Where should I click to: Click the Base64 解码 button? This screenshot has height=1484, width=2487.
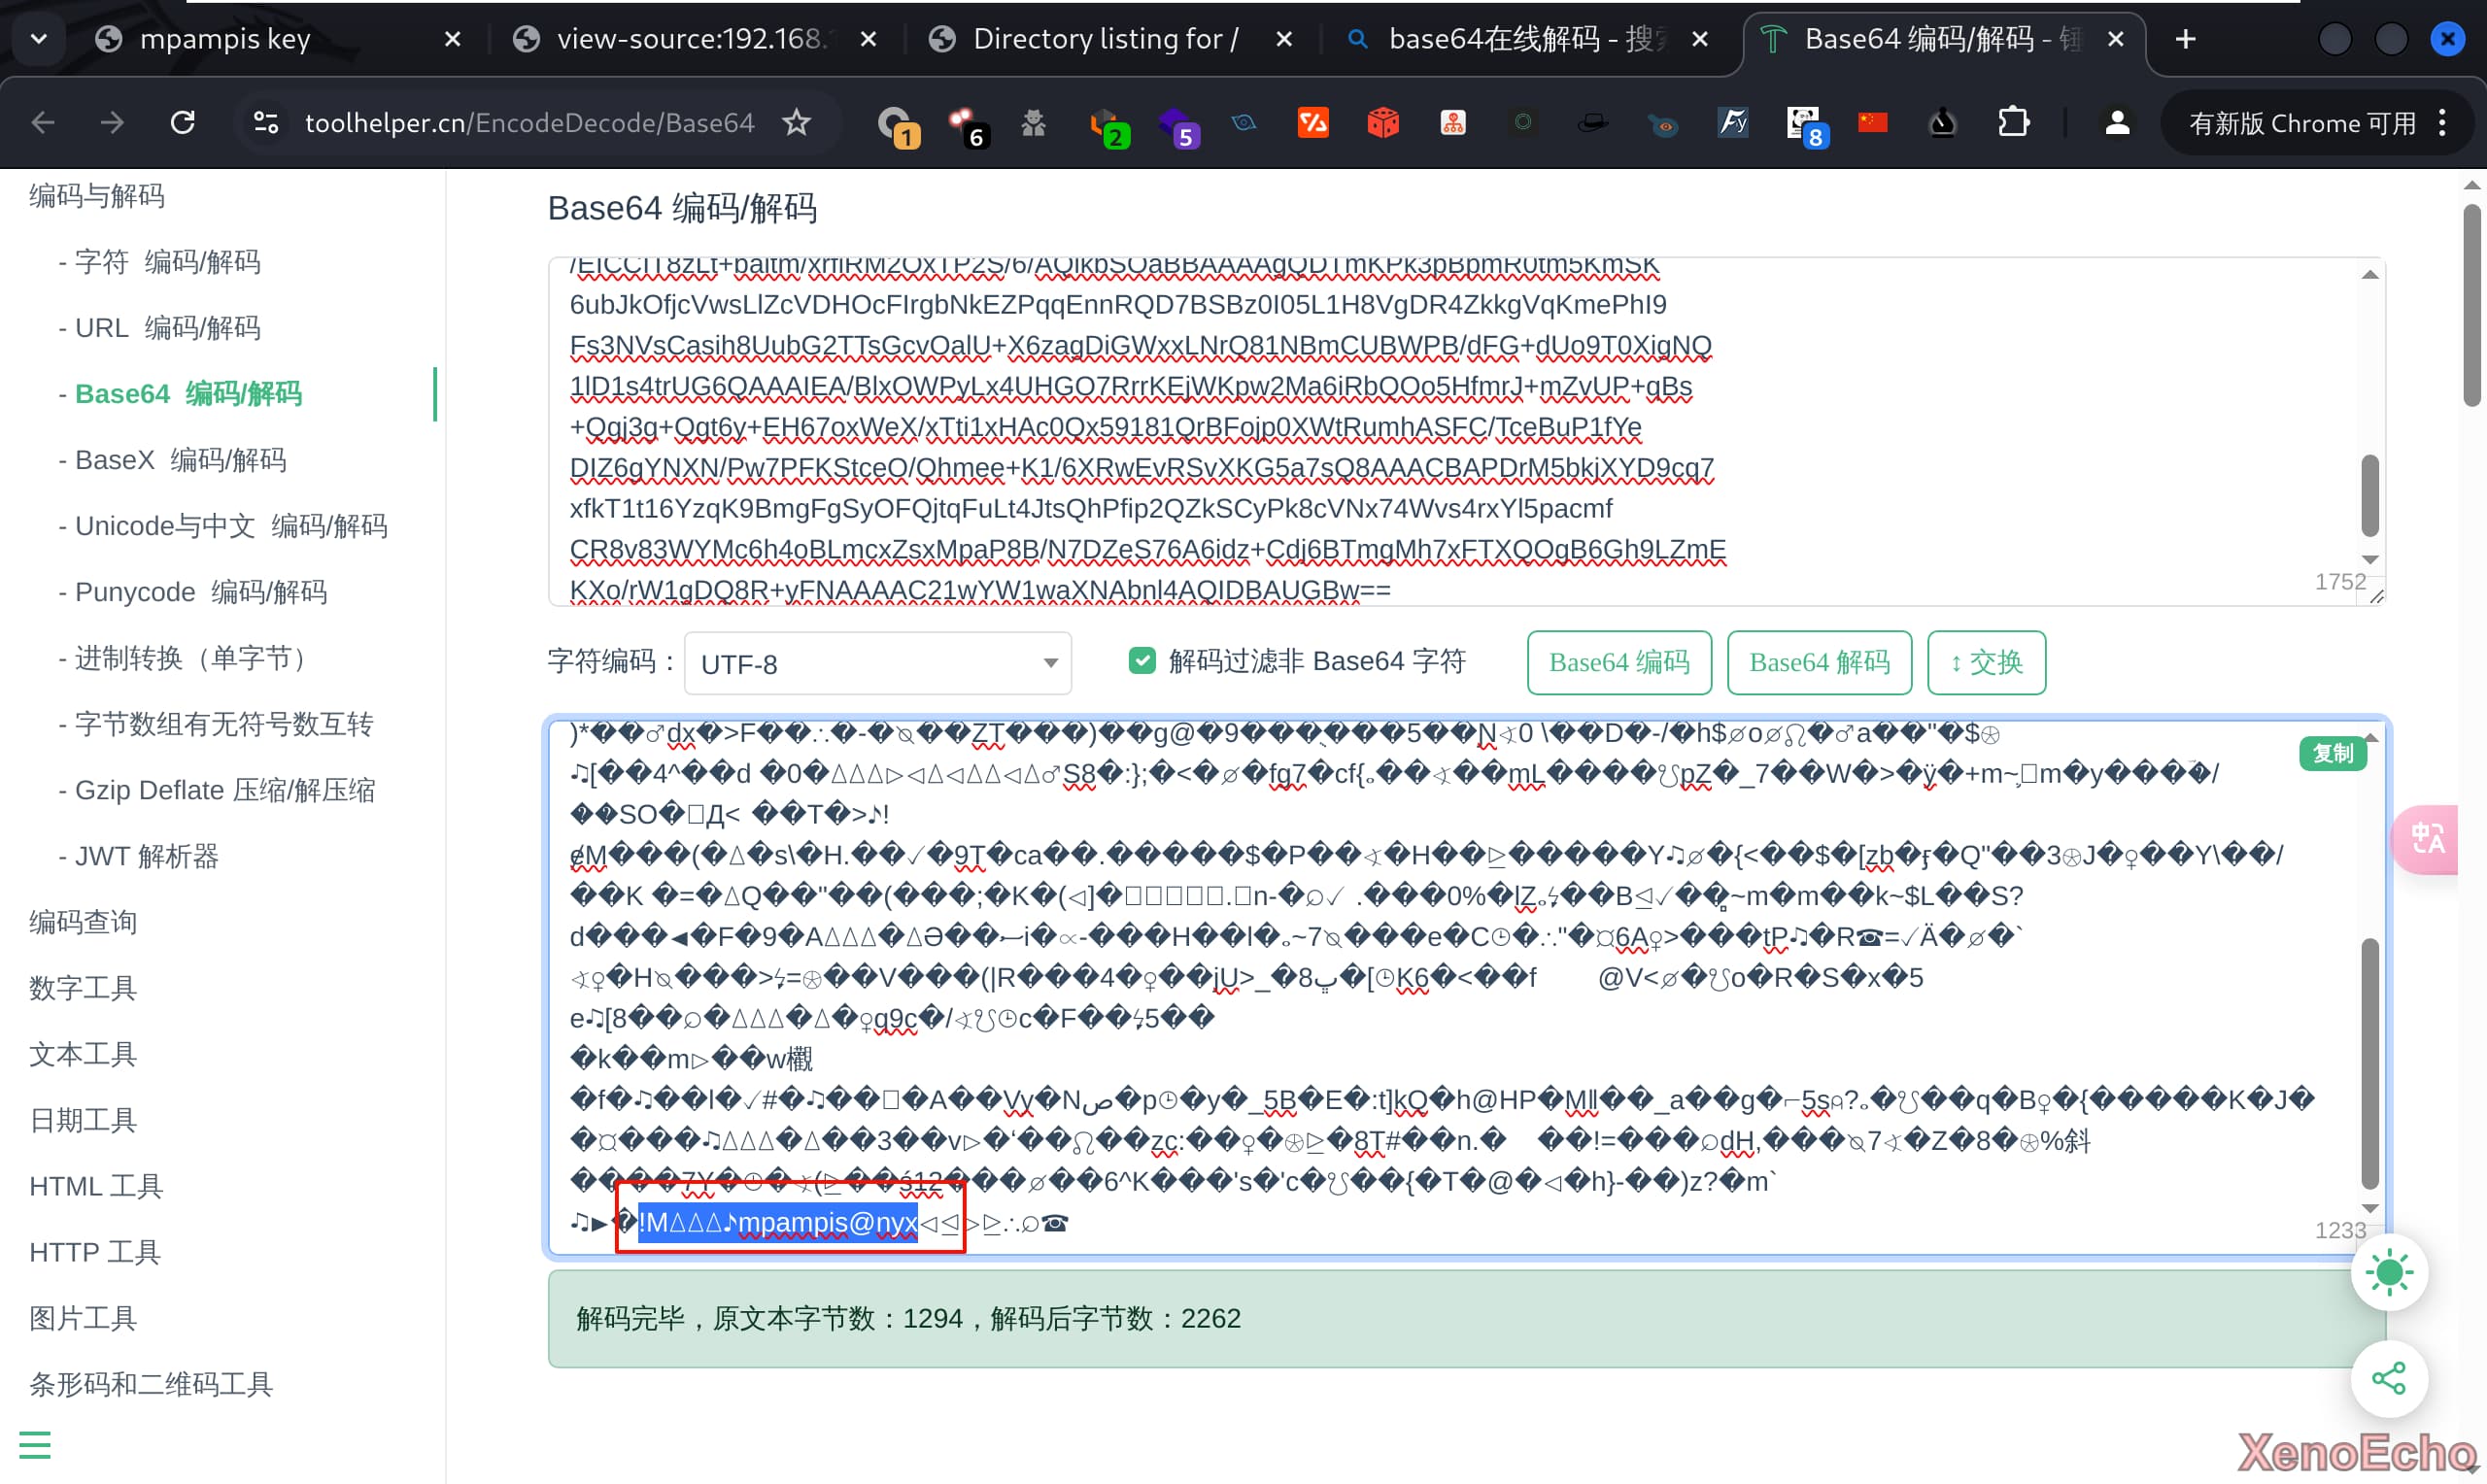point(1819,662)
